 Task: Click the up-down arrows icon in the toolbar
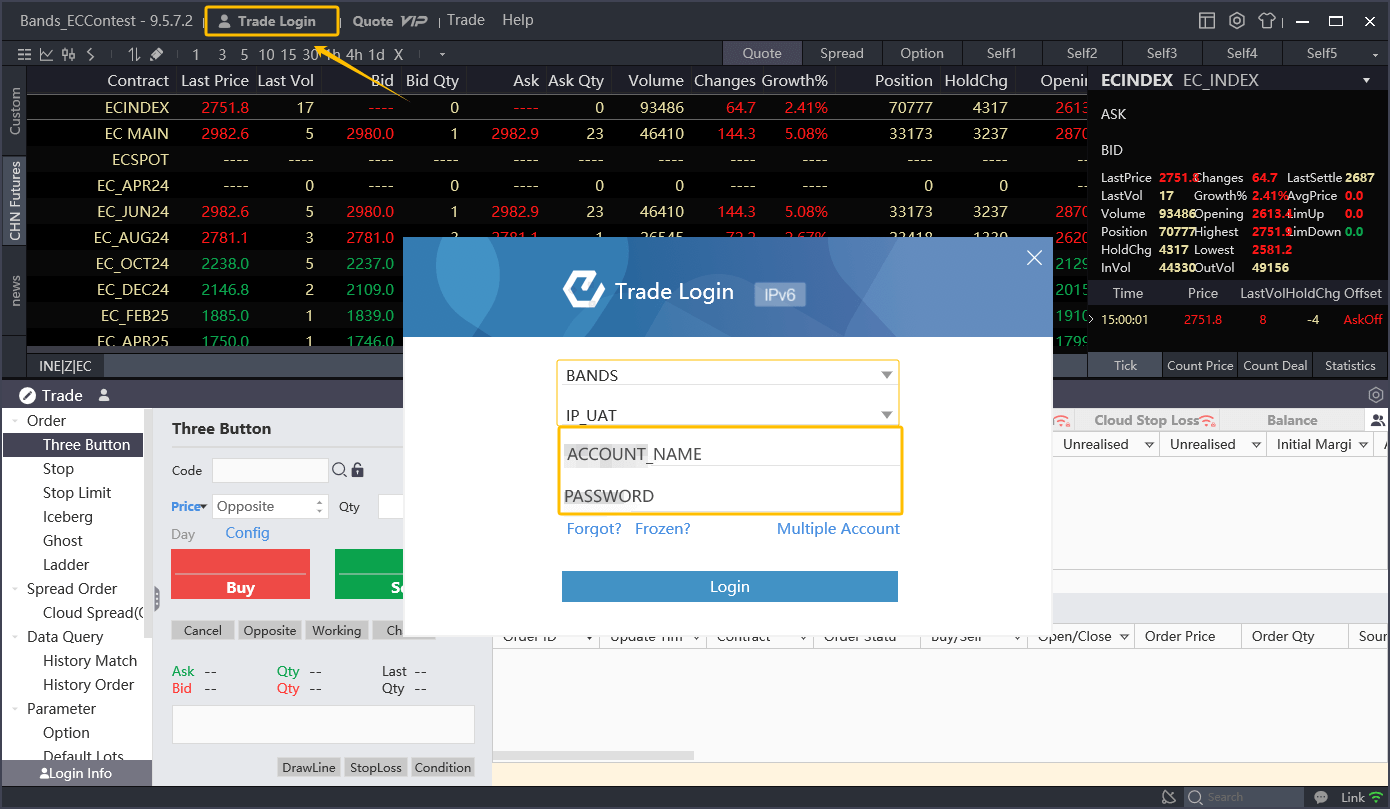[134, 54]
